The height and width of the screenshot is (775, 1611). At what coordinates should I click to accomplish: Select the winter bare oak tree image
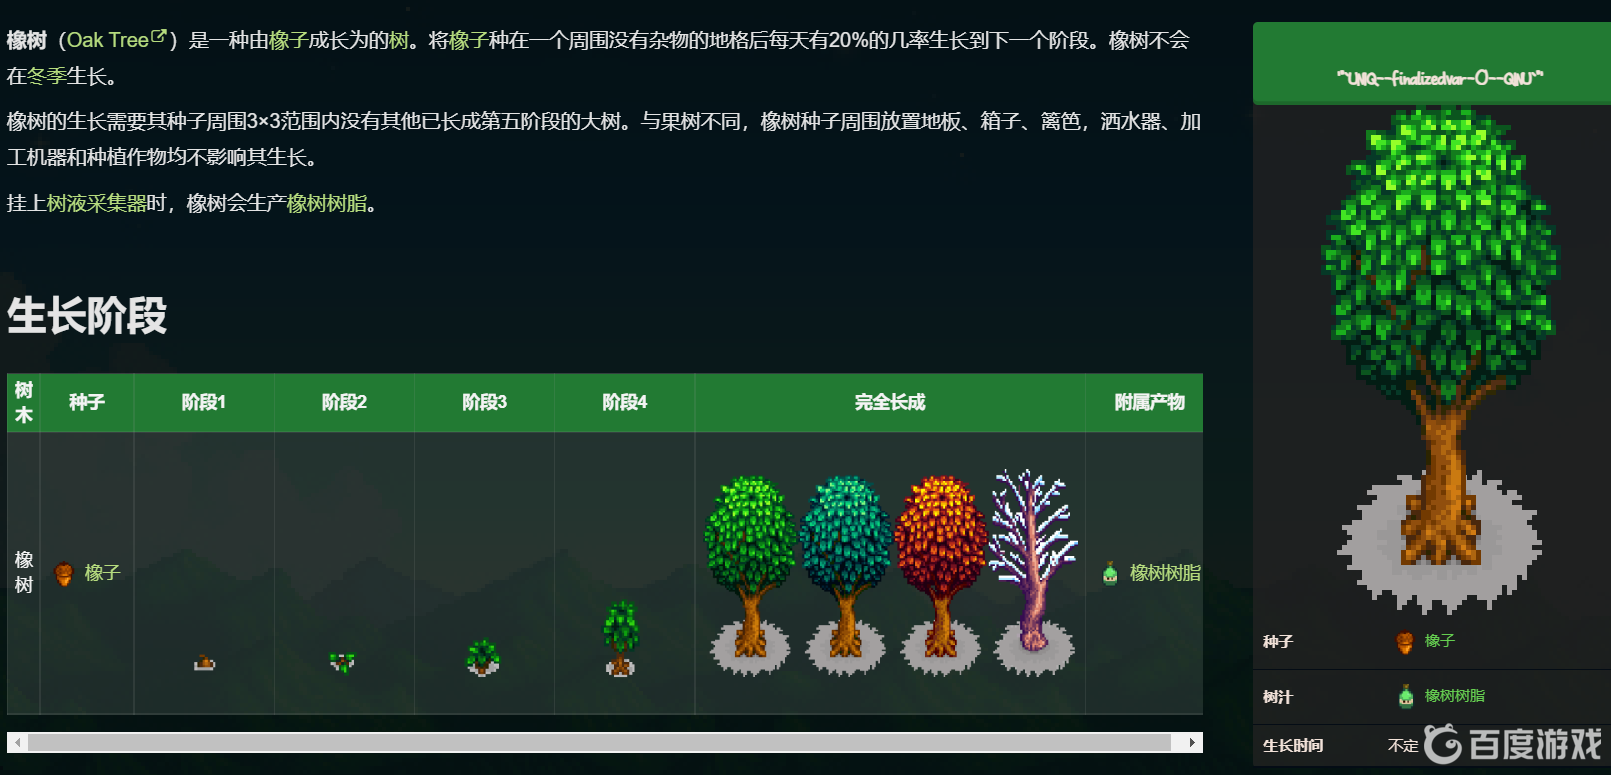[1034, 573]
